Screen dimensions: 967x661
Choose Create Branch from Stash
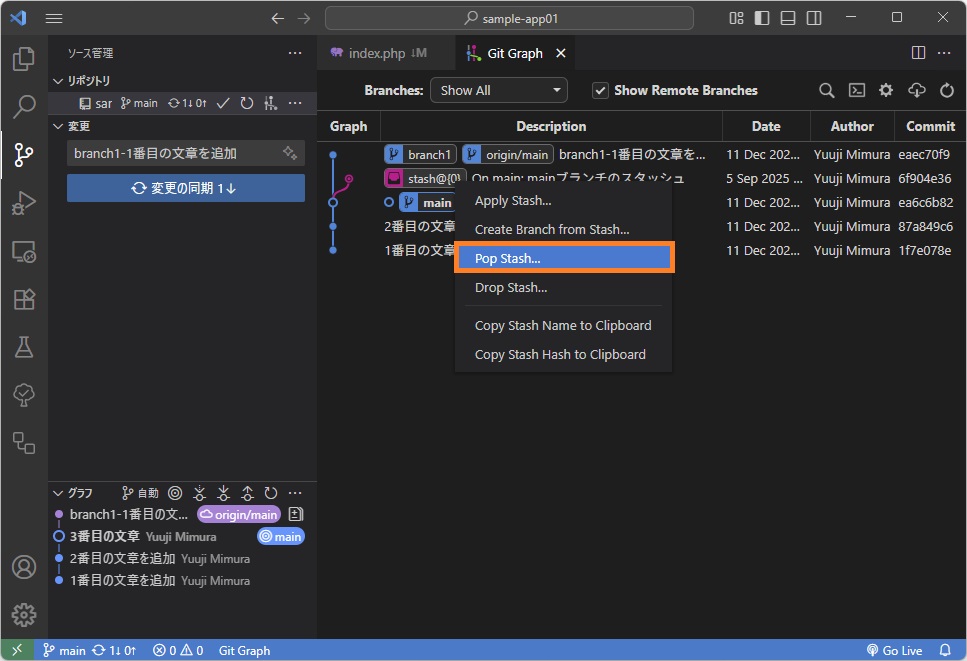pyautogui.click(x=563, y=229)
